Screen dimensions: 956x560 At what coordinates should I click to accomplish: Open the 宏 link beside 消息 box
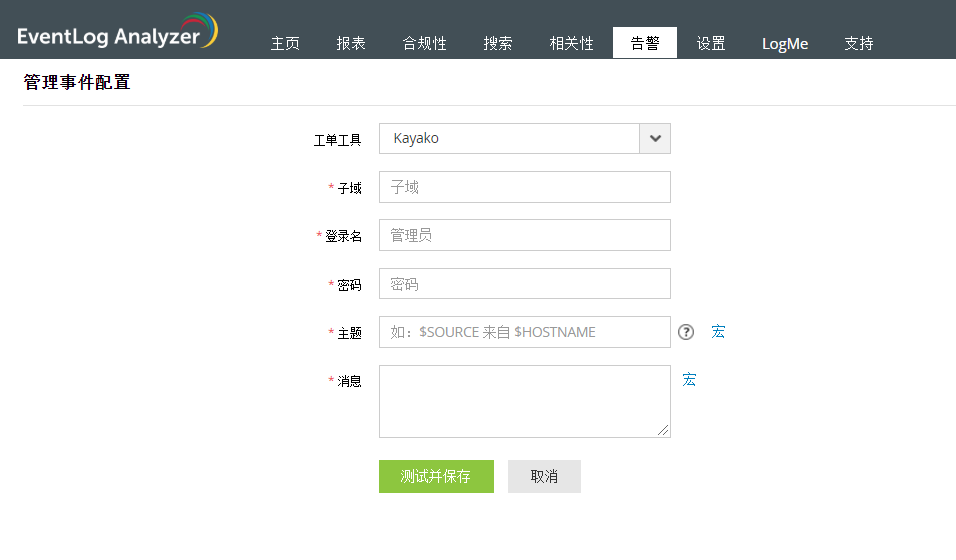pos(689,380)
